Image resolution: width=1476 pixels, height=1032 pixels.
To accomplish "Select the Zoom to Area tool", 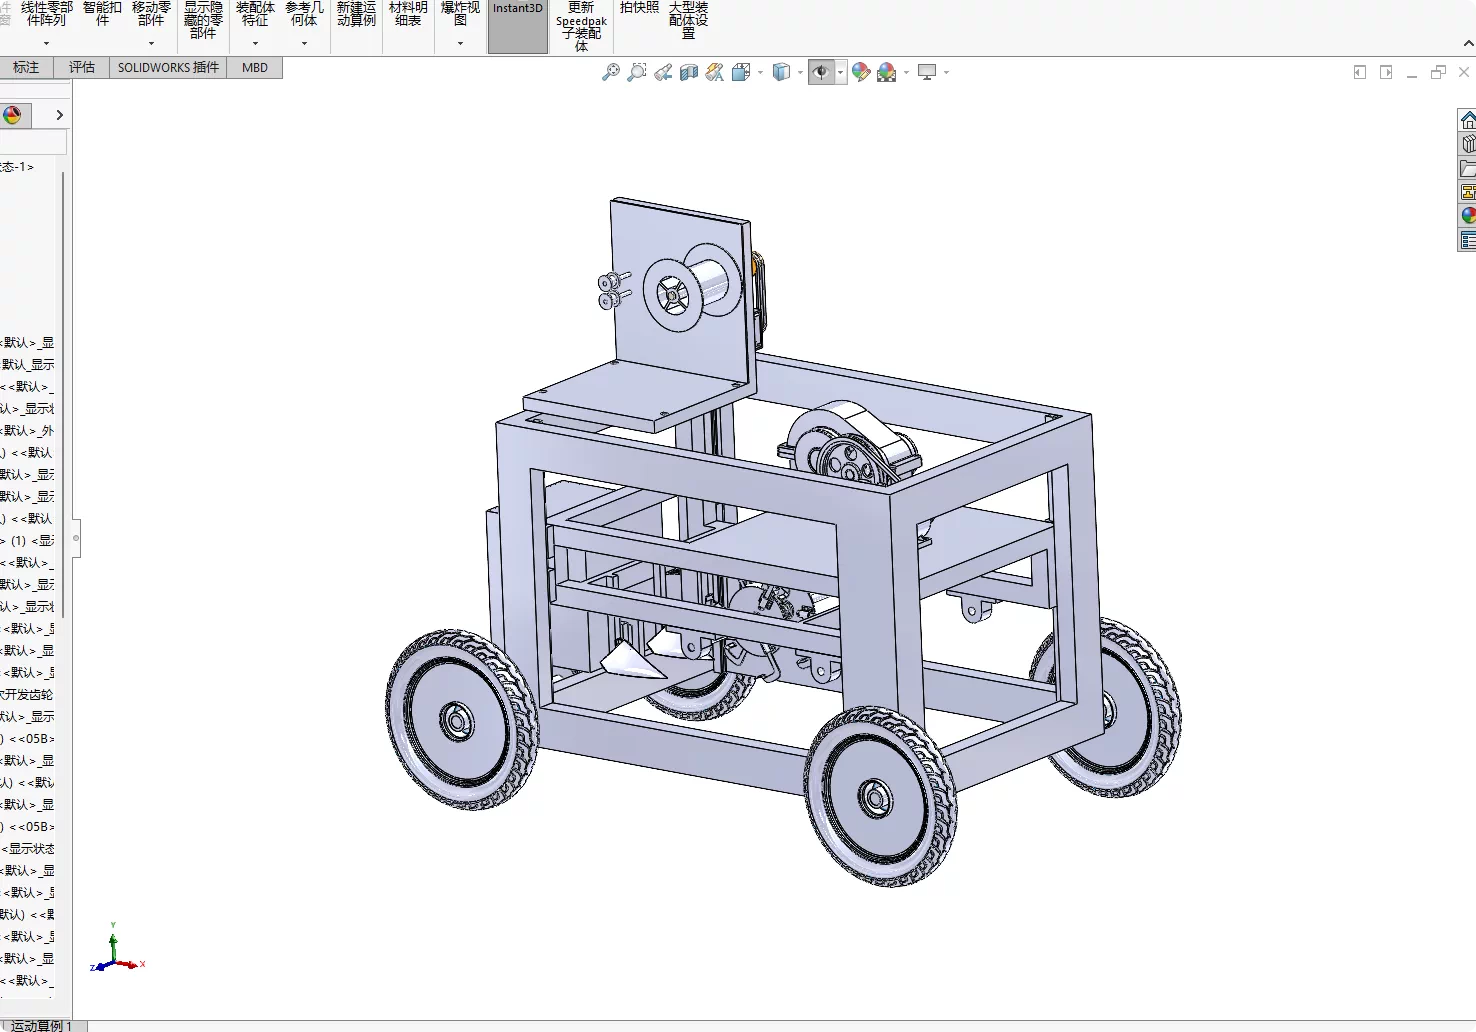I will 636,72.
